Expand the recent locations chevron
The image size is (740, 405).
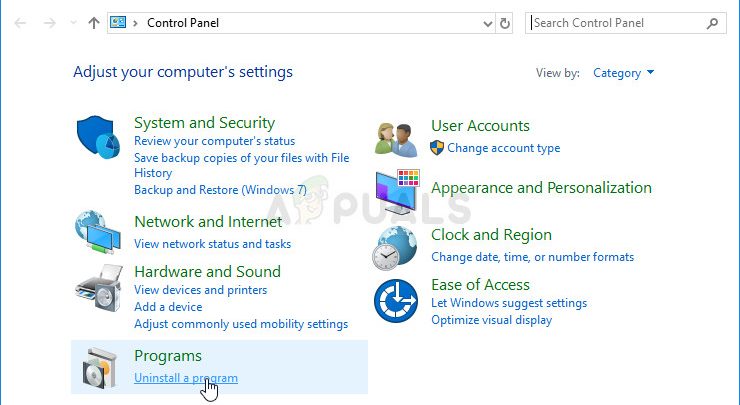click(x=73, y=22)
